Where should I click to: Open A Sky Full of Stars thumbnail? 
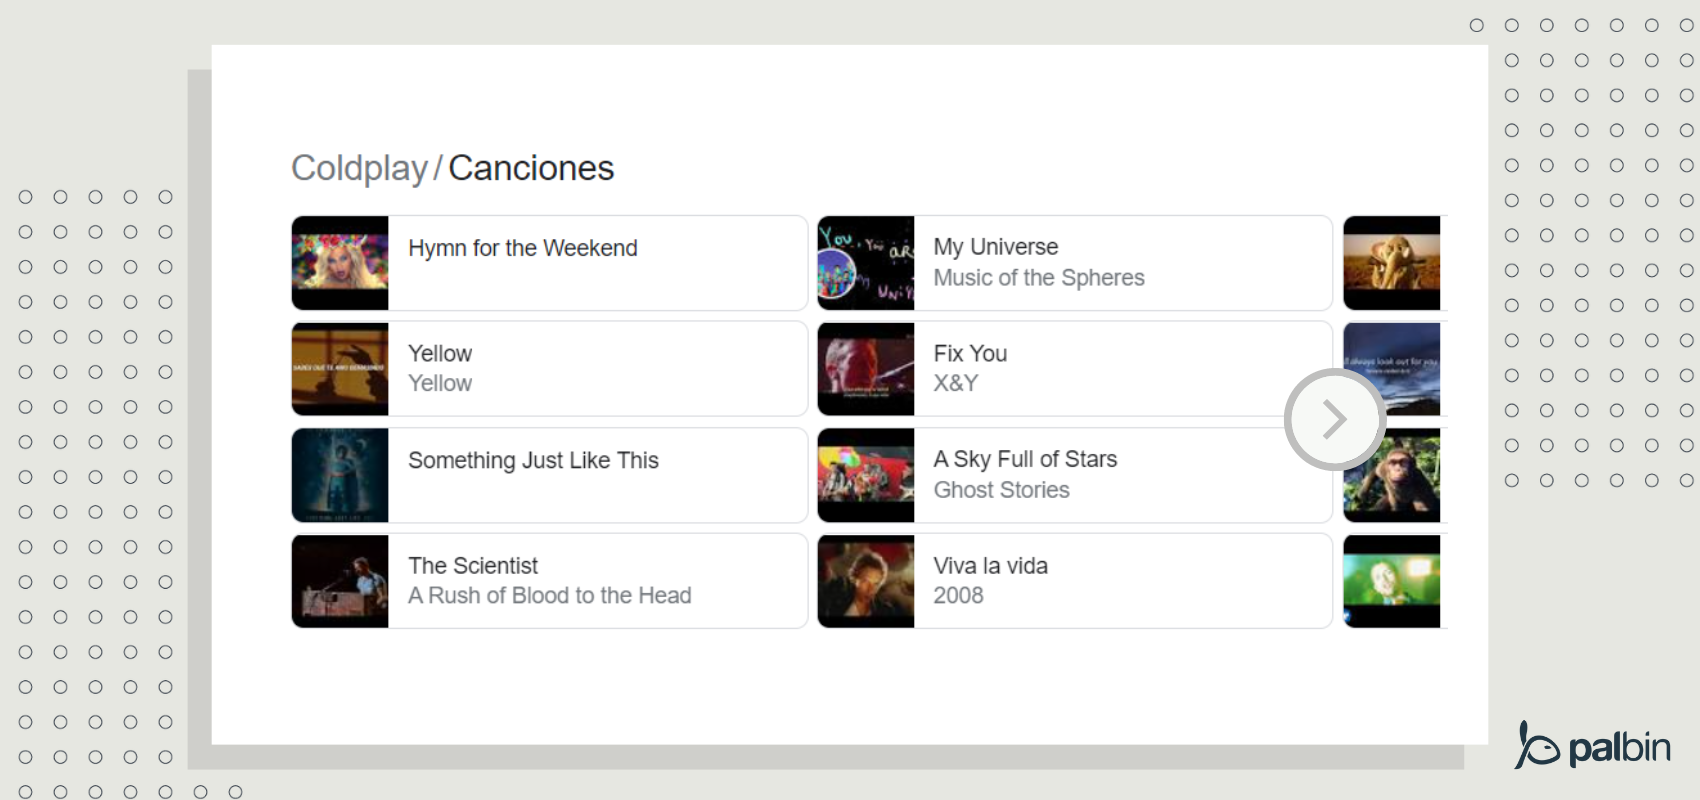point(866,475)
